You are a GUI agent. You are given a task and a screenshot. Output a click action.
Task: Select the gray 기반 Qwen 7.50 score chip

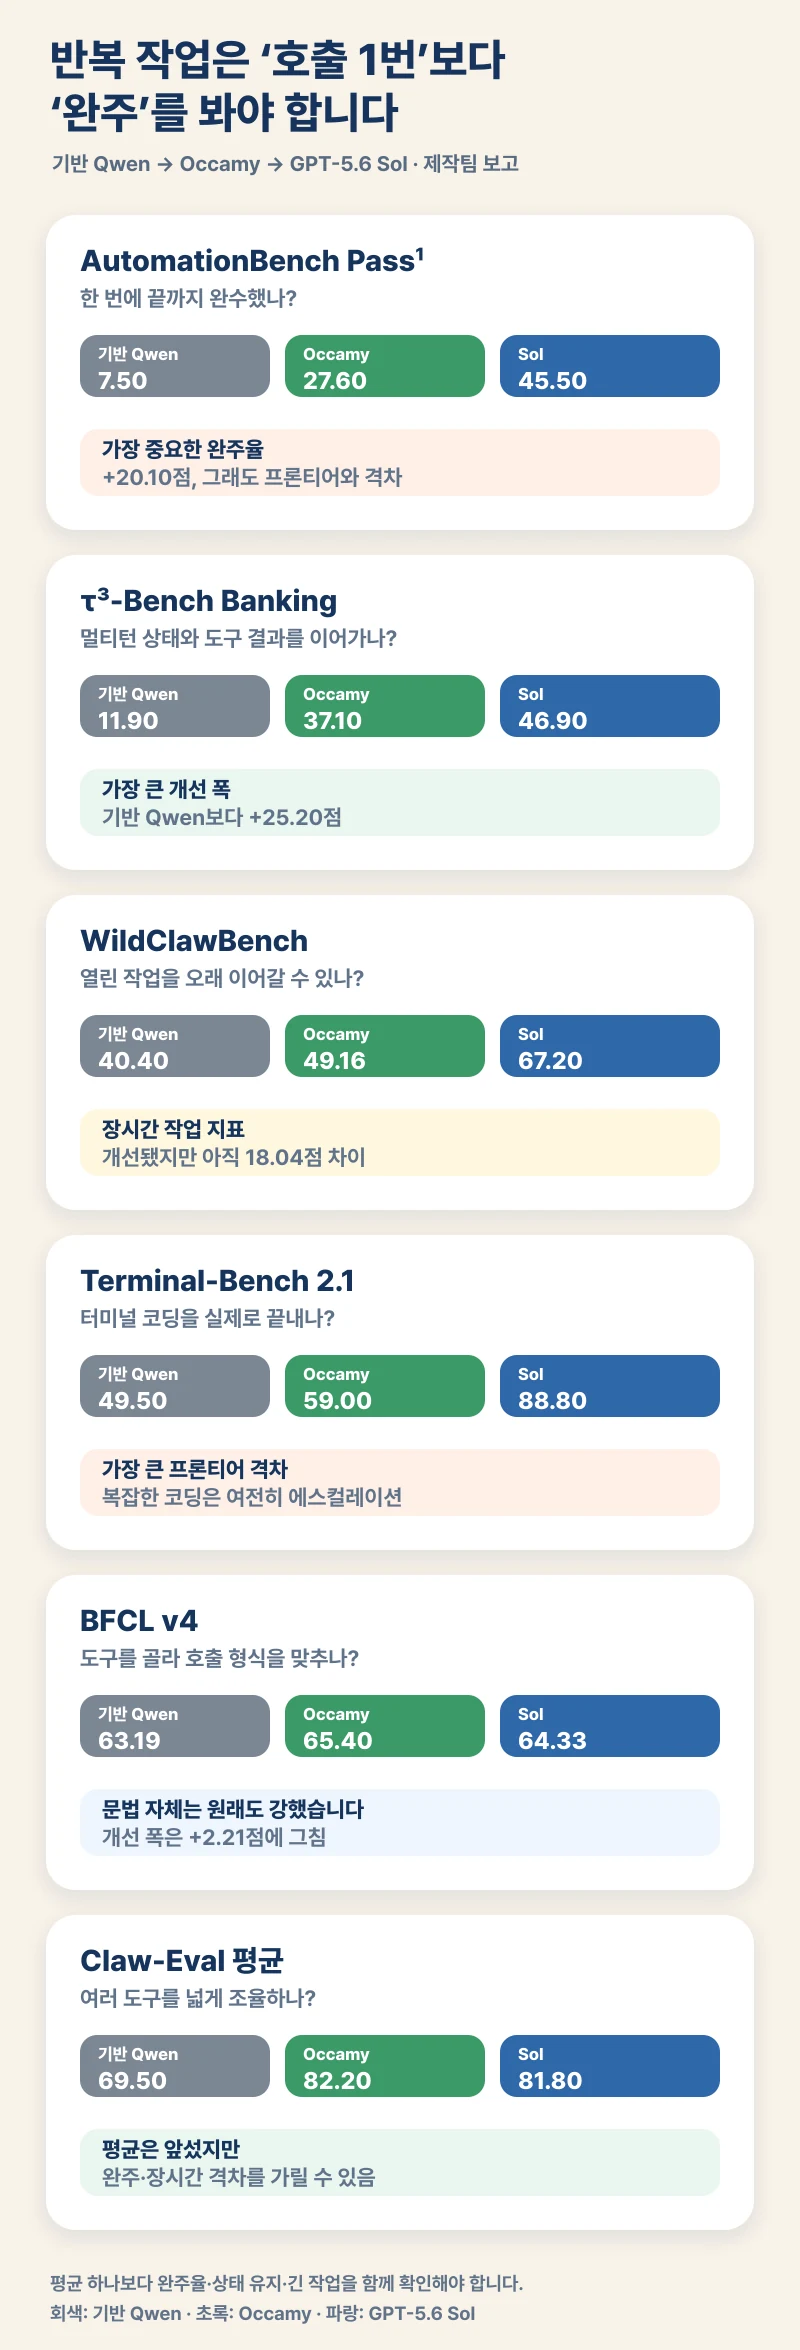click(x=175, y=366)
